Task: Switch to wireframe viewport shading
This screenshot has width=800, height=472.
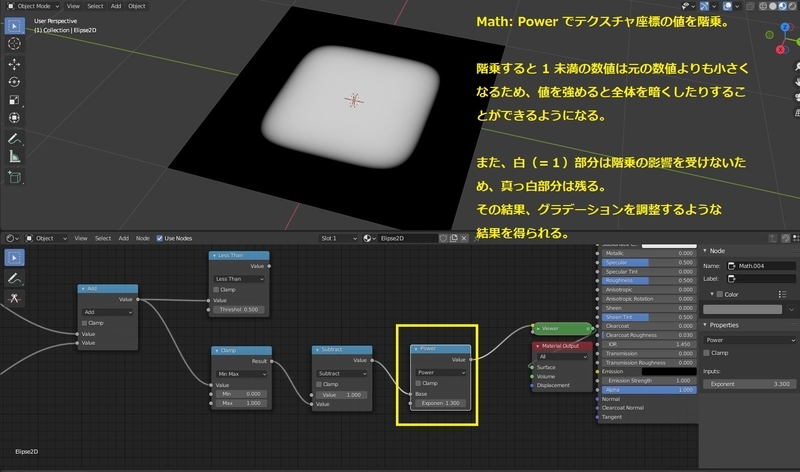Action: pyautogui.click(x=763, y=6)
